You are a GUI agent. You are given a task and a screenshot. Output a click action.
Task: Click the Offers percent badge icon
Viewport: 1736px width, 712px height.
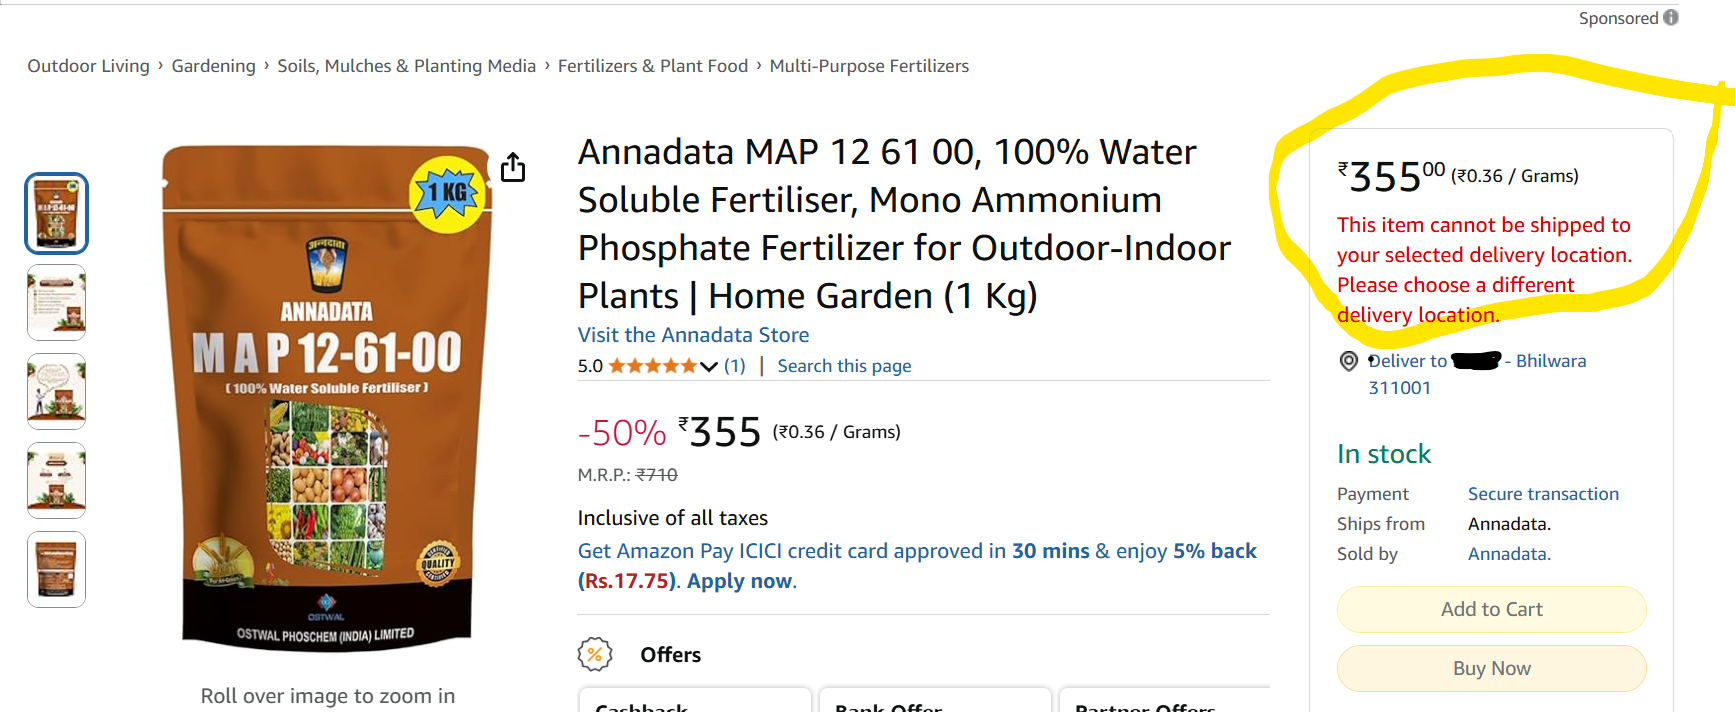pyautogui.click(x=595, y=655)
